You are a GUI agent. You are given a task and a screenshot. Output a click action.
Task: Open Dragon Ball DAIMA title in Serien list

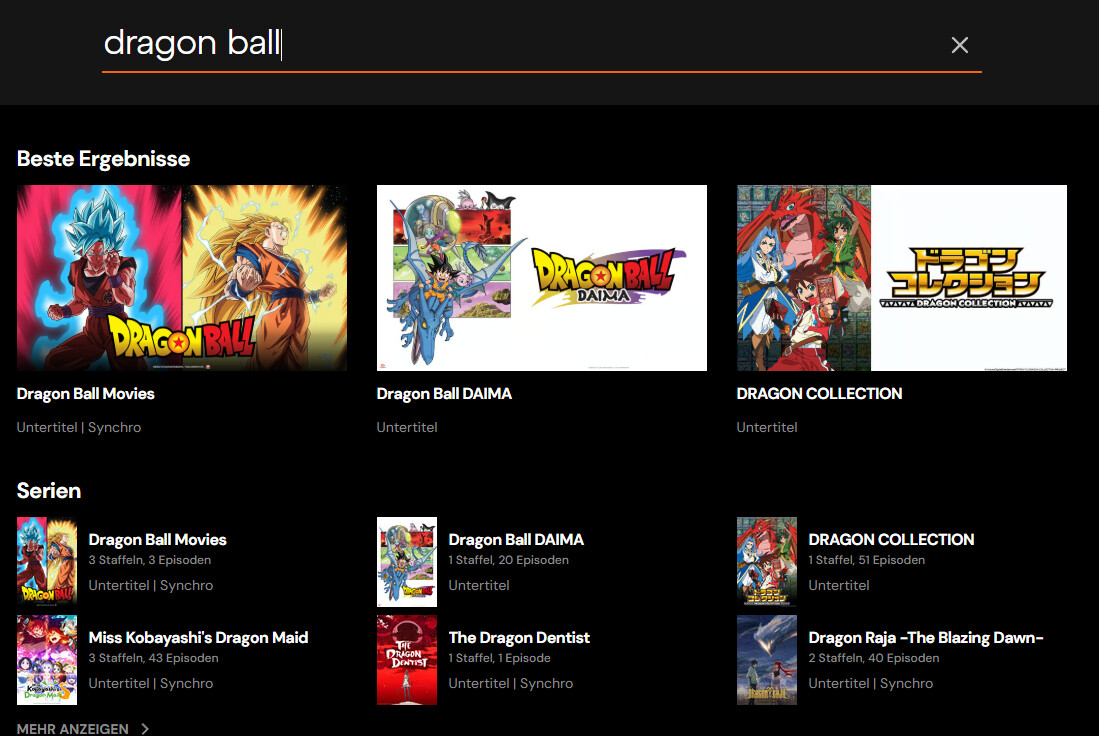pos(516,540)
